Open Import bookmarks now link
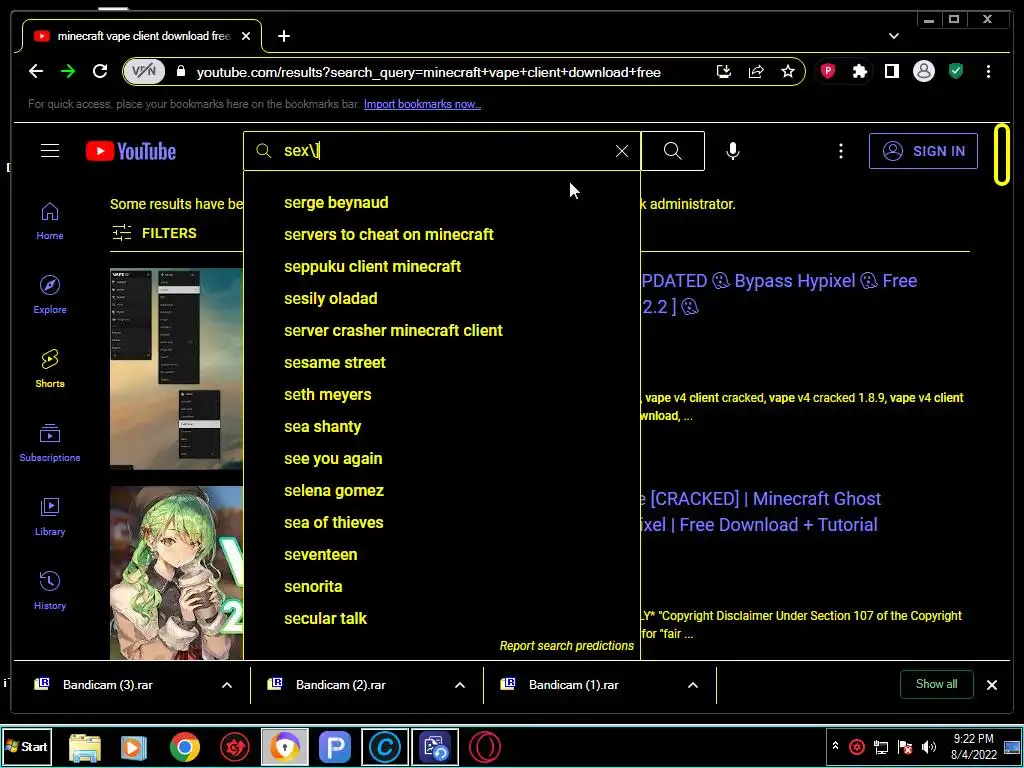1024x768 pixels. tap(422, 104)
